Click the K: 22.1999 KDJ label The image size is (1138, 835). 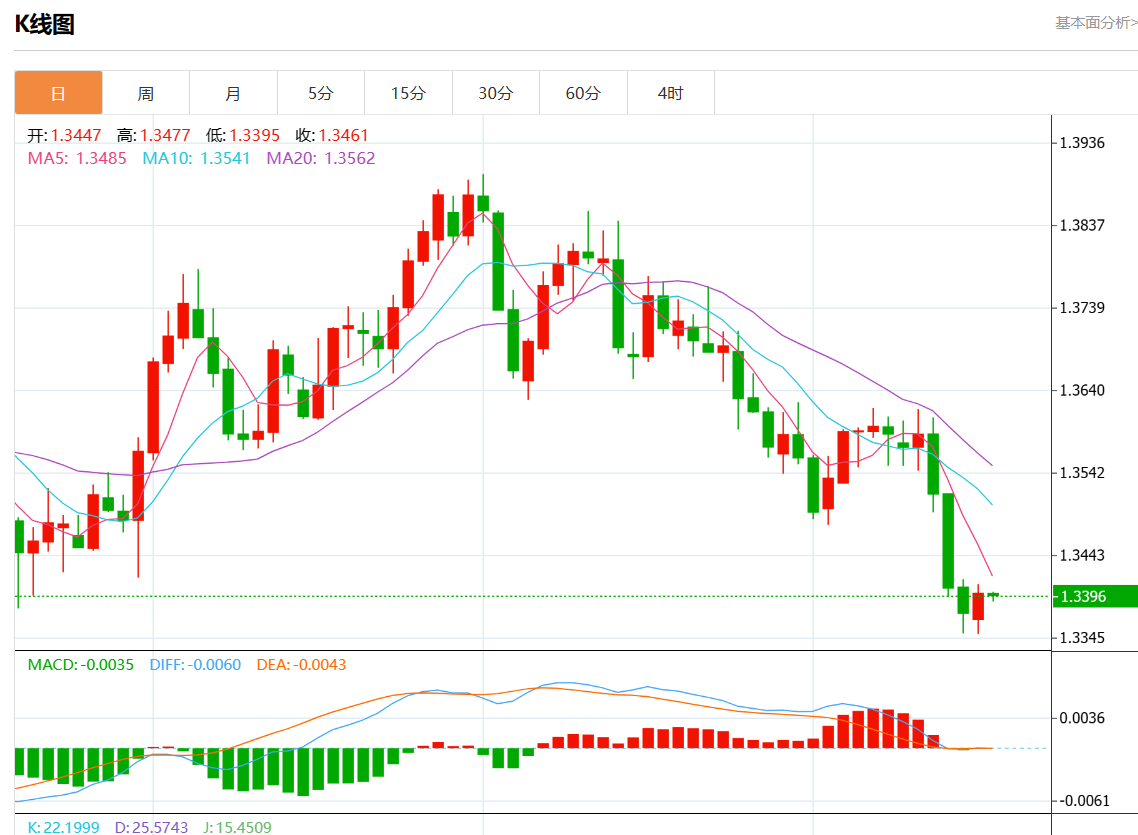coord(63,827)
